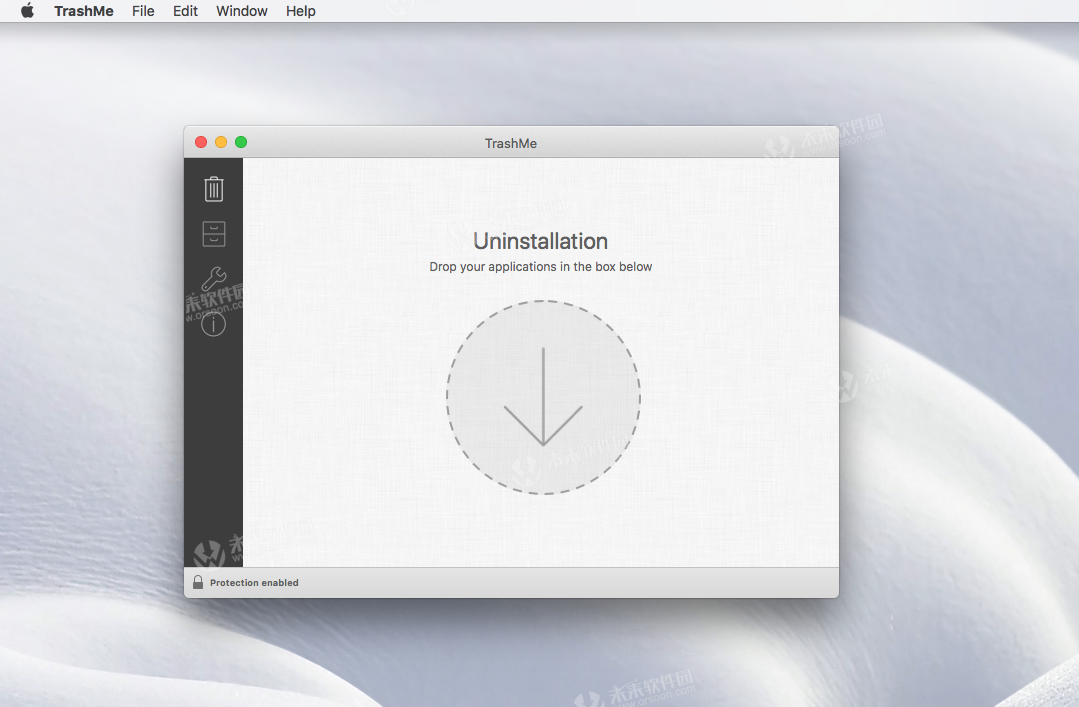Close the TrashMe window with red button
Viewport: 1079px width, 707px height.
(201, 142)
